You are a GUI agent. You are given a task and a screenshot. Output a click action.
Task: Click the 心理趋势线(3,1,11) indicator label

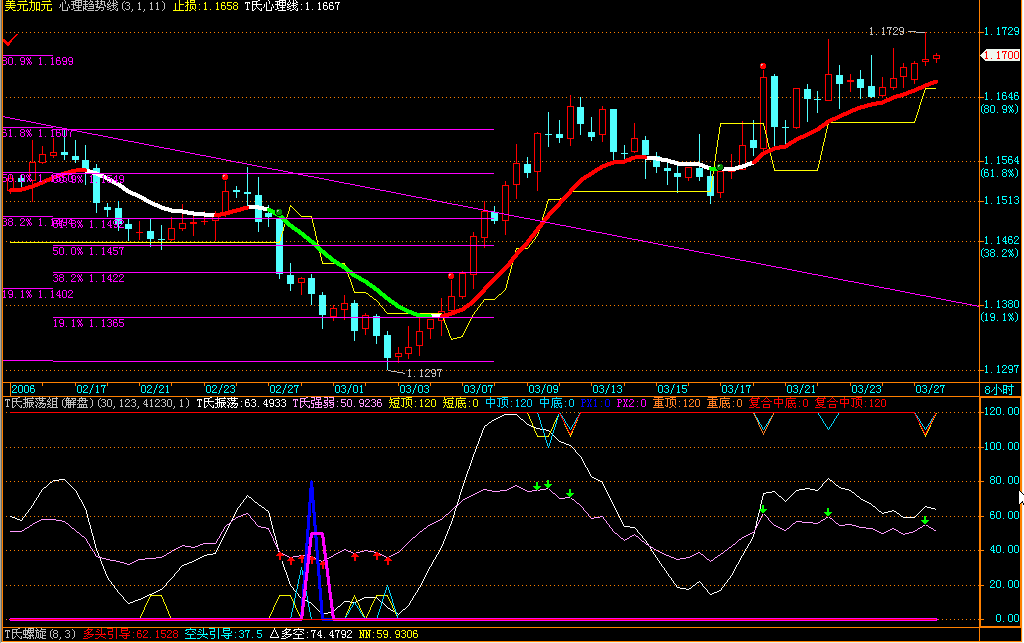pos(112,6)
